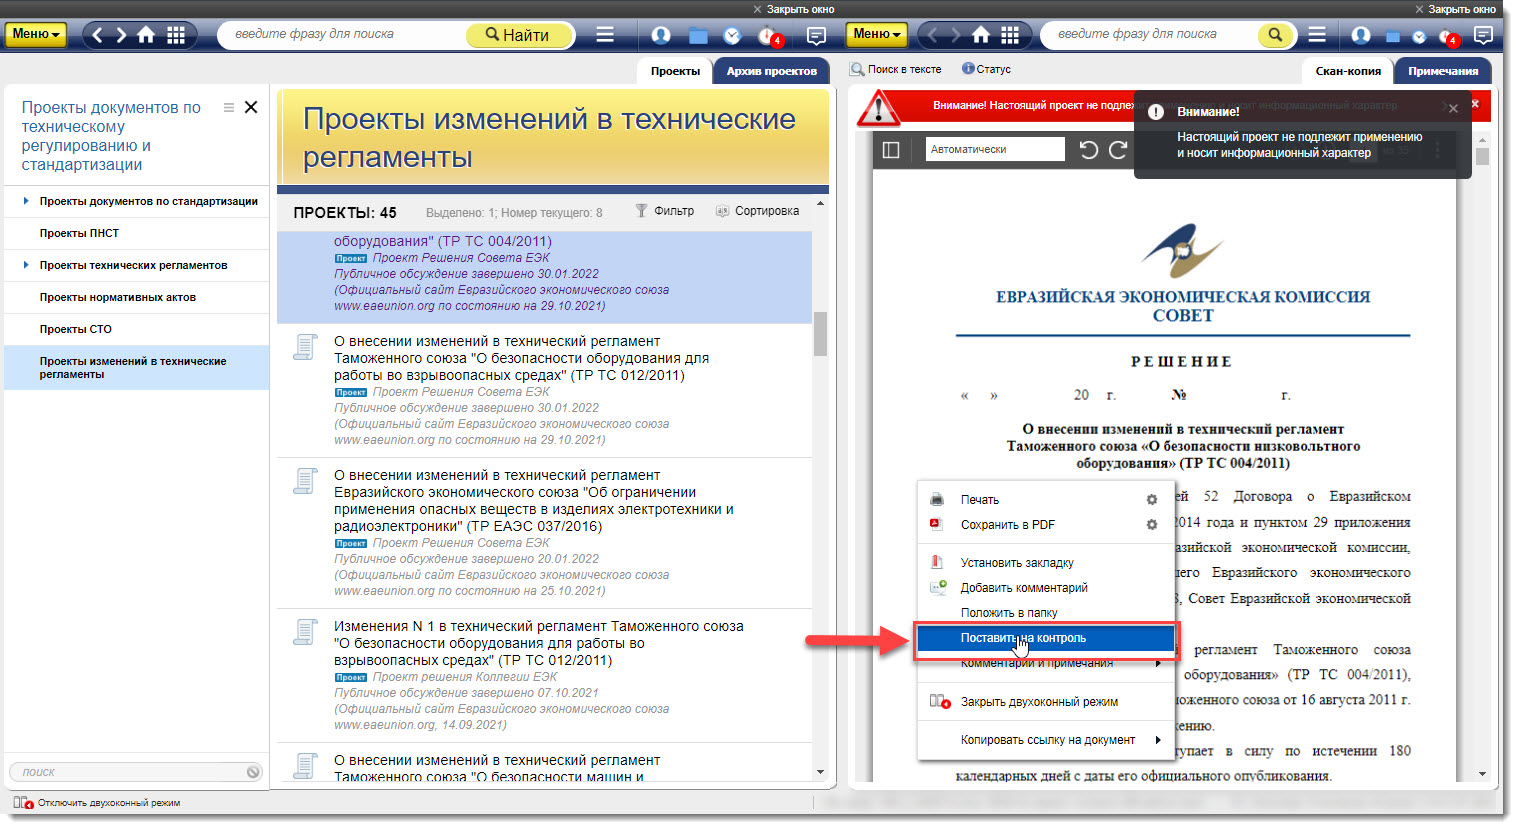Go back using left pane's back arrow
The width and height of the screenshot is (1518, 829).
coord(97,35)
